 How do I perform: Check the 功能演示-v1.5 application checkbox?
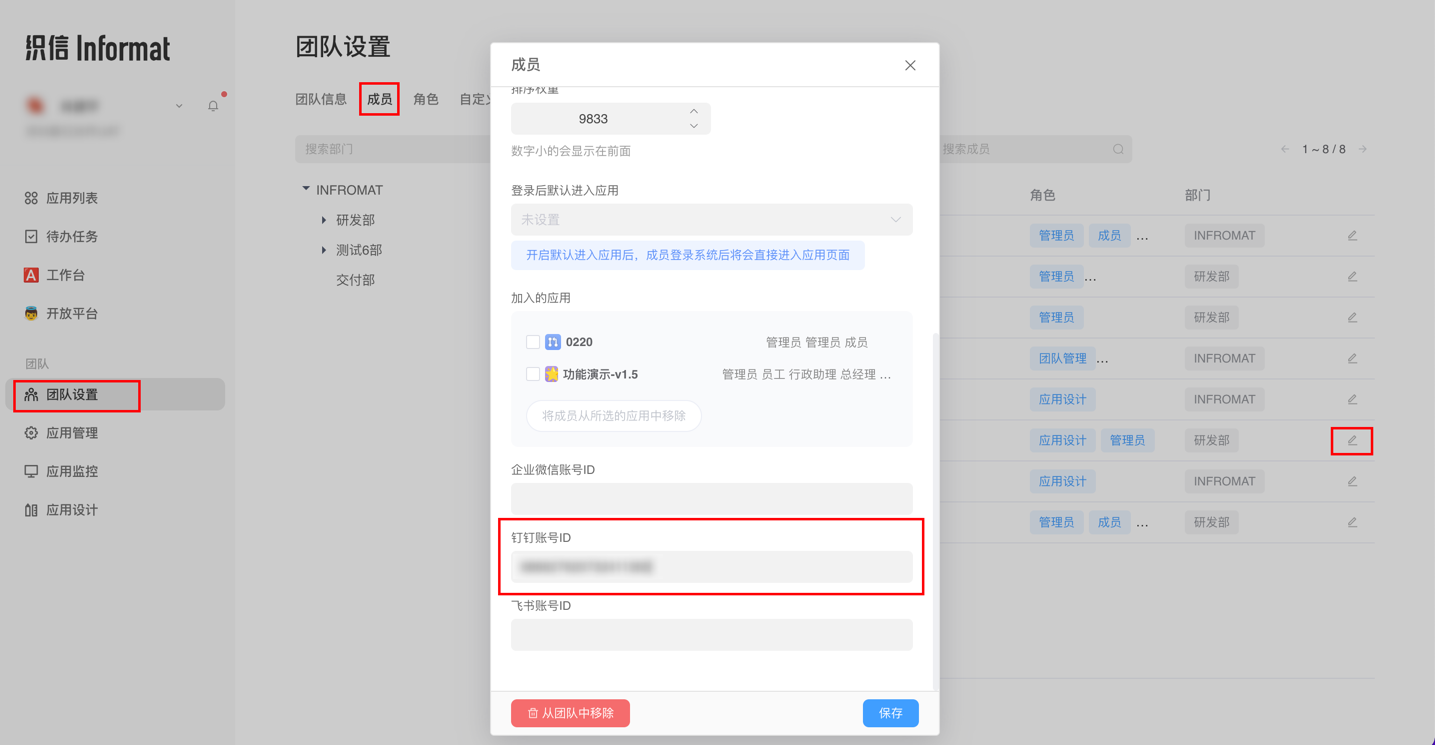[533, 376]
